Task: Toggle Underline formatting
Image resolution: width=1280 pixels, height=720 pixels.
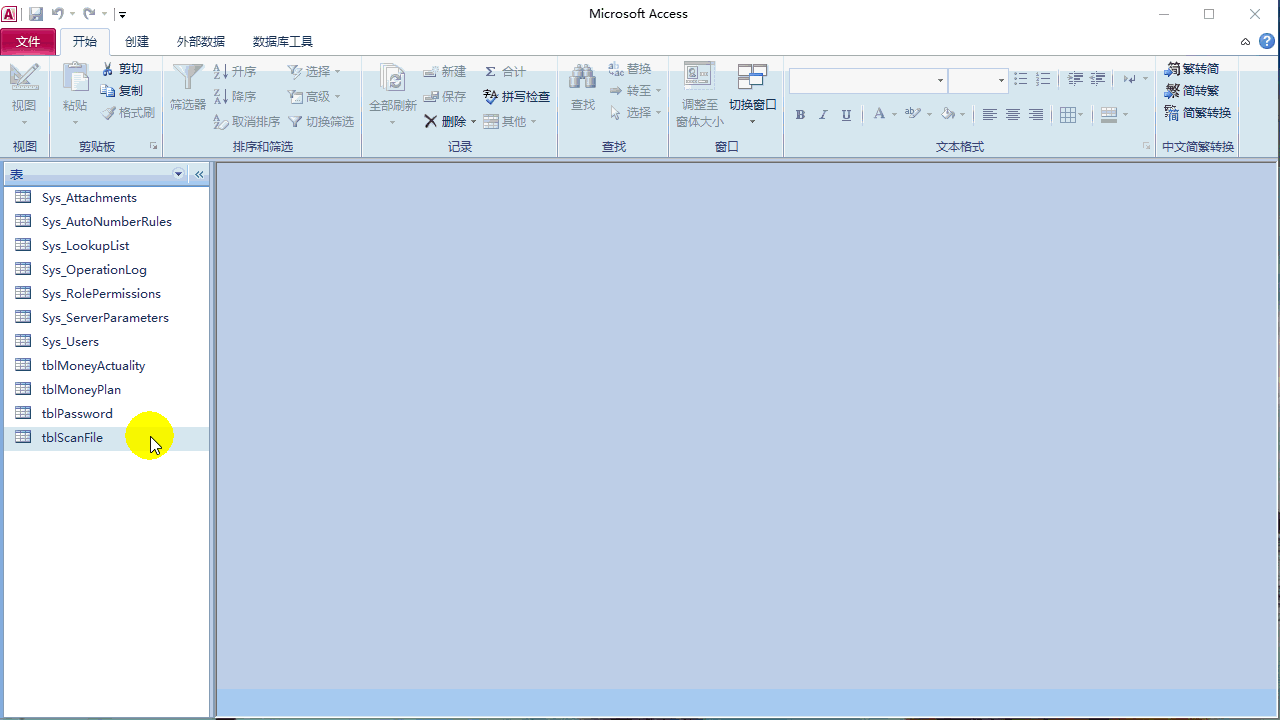Action: [846, 115]
